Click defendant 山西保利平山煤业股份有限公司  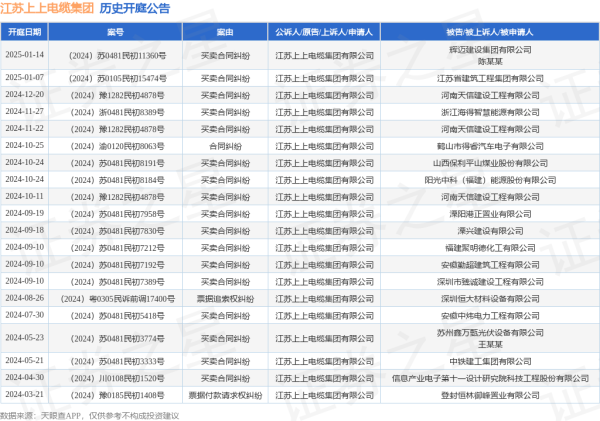[490, 163]
